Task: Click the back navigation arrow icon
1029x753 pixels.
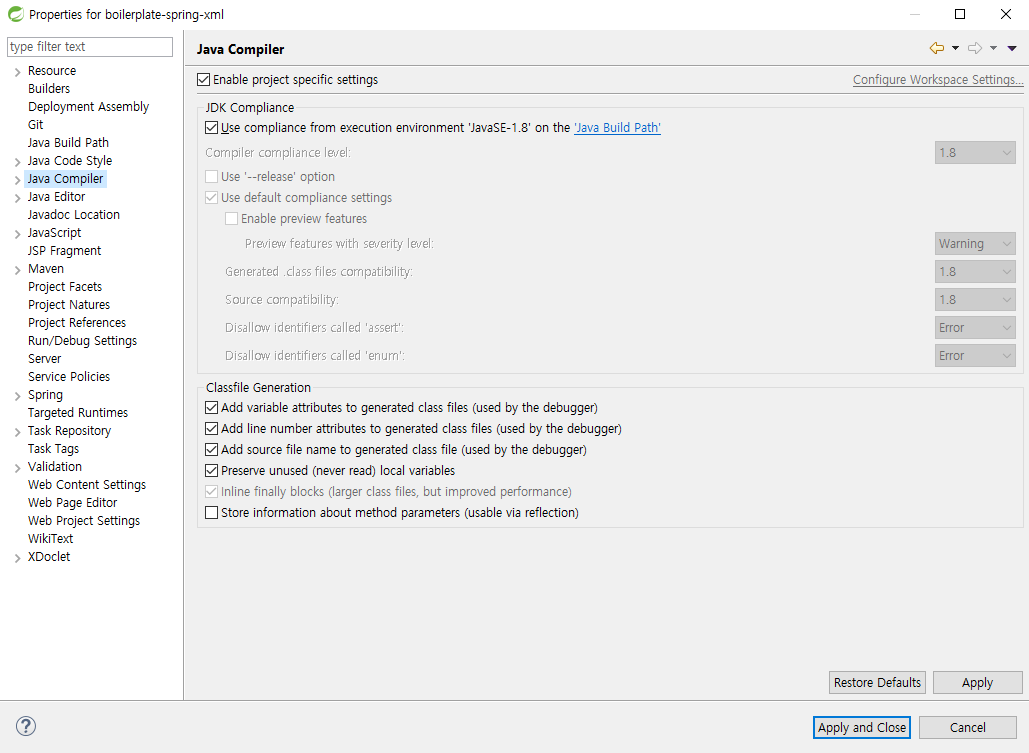Action: pyautogui.click(x=936, y=48)
